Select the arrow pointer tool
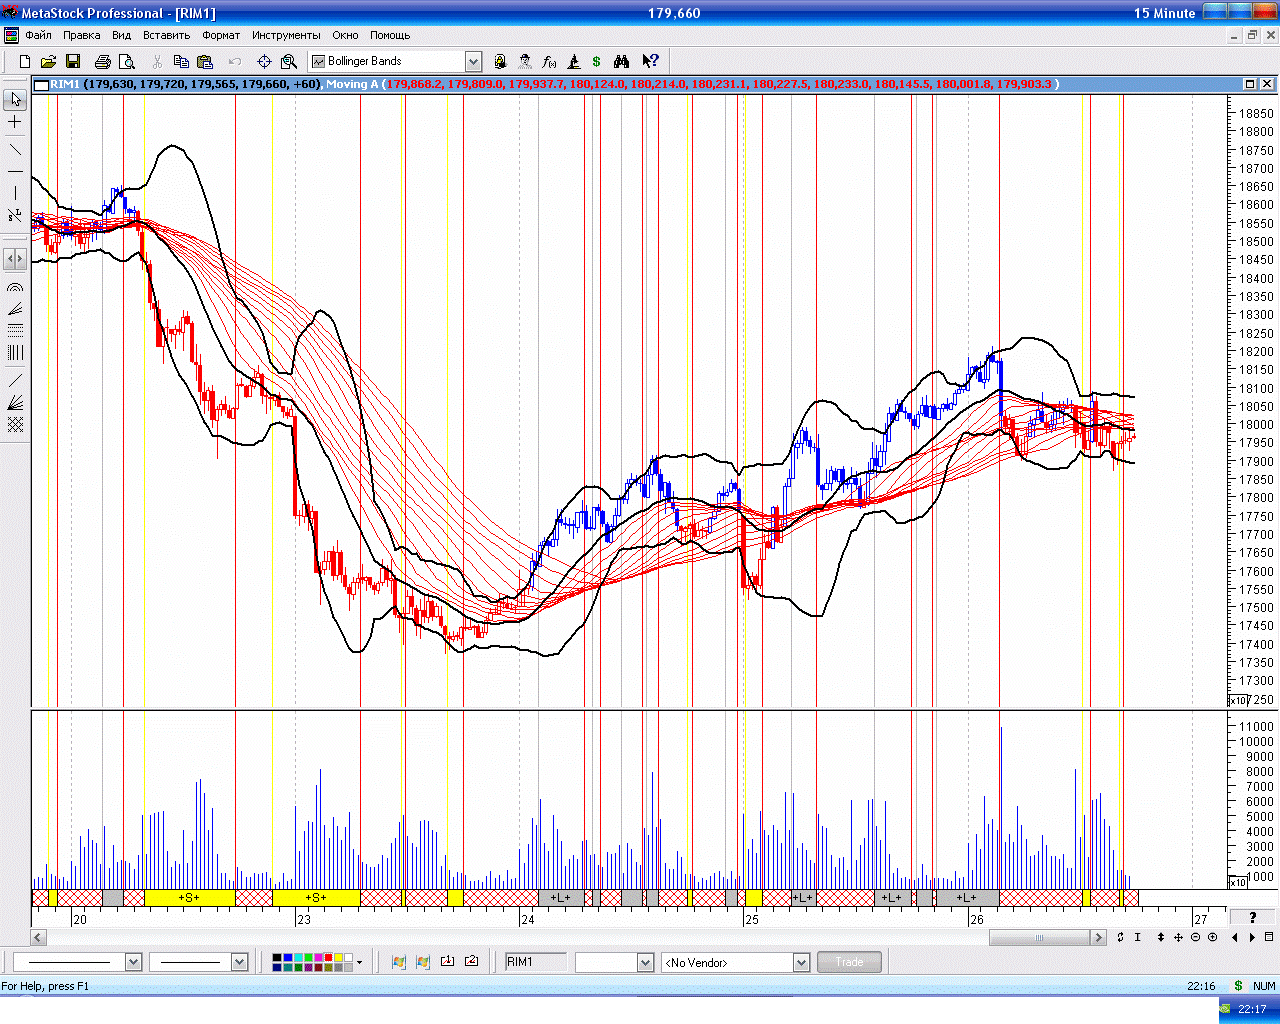 pos(15,100)
